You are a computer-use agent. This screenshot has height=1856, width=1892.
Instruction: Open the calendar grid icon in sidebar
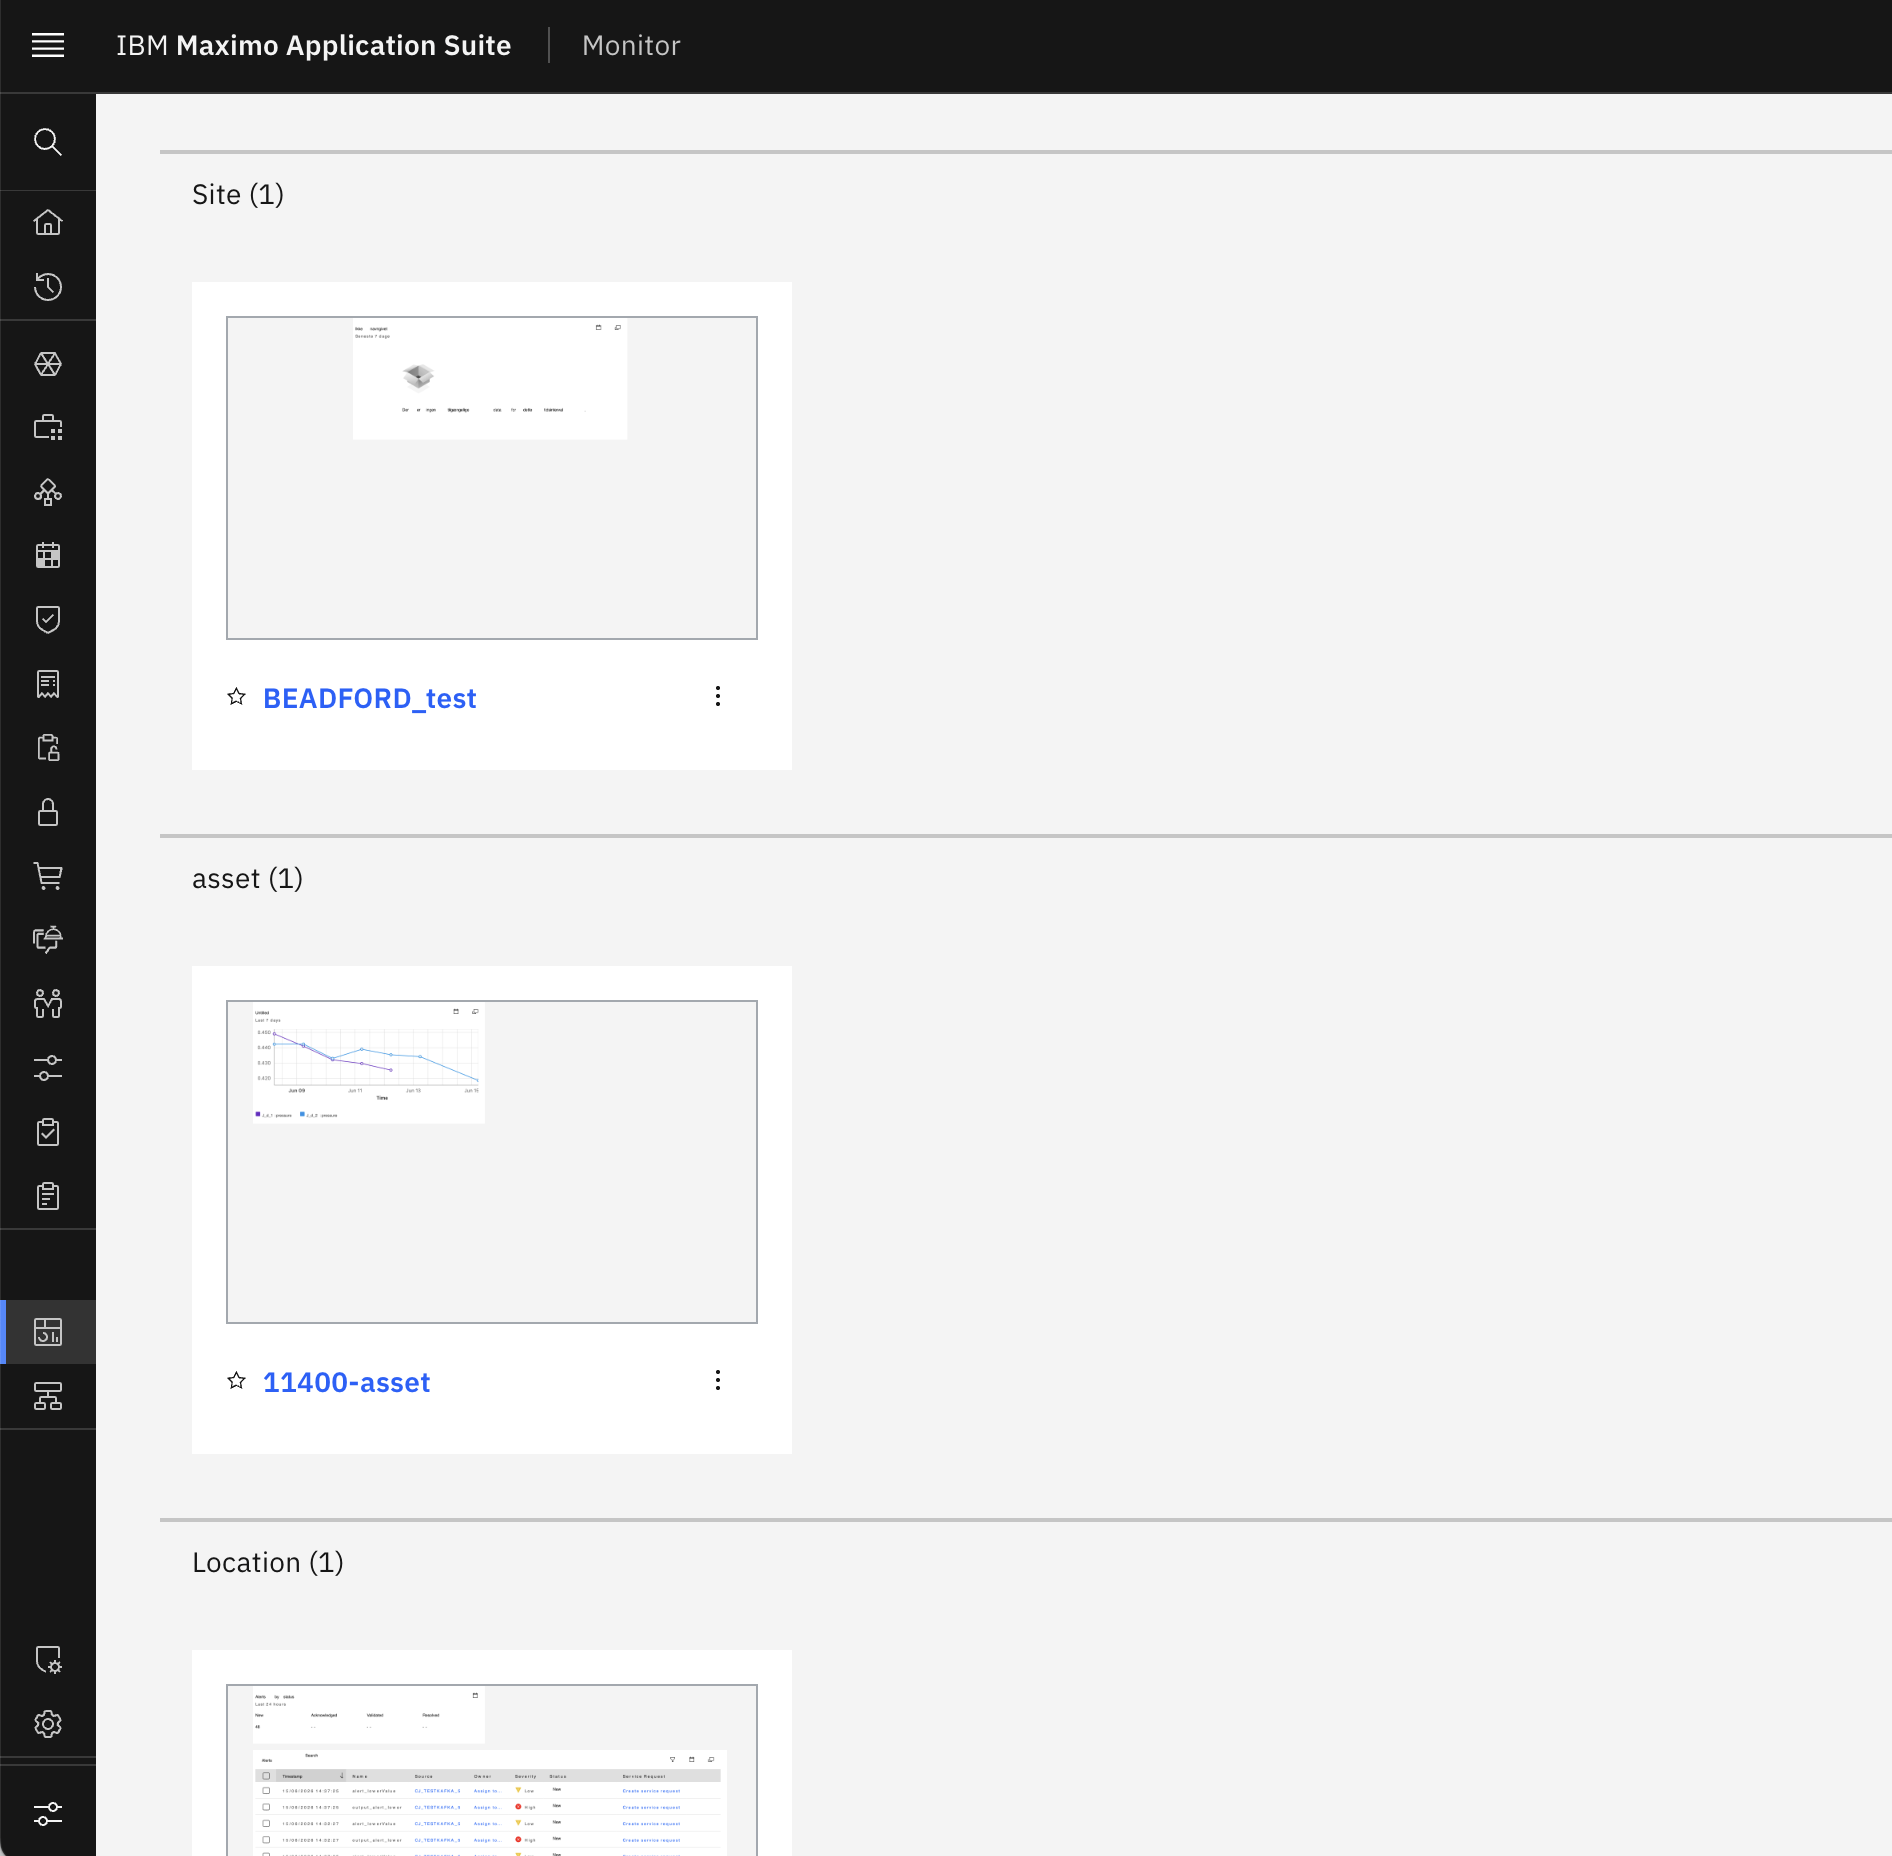tap(48, 556)
